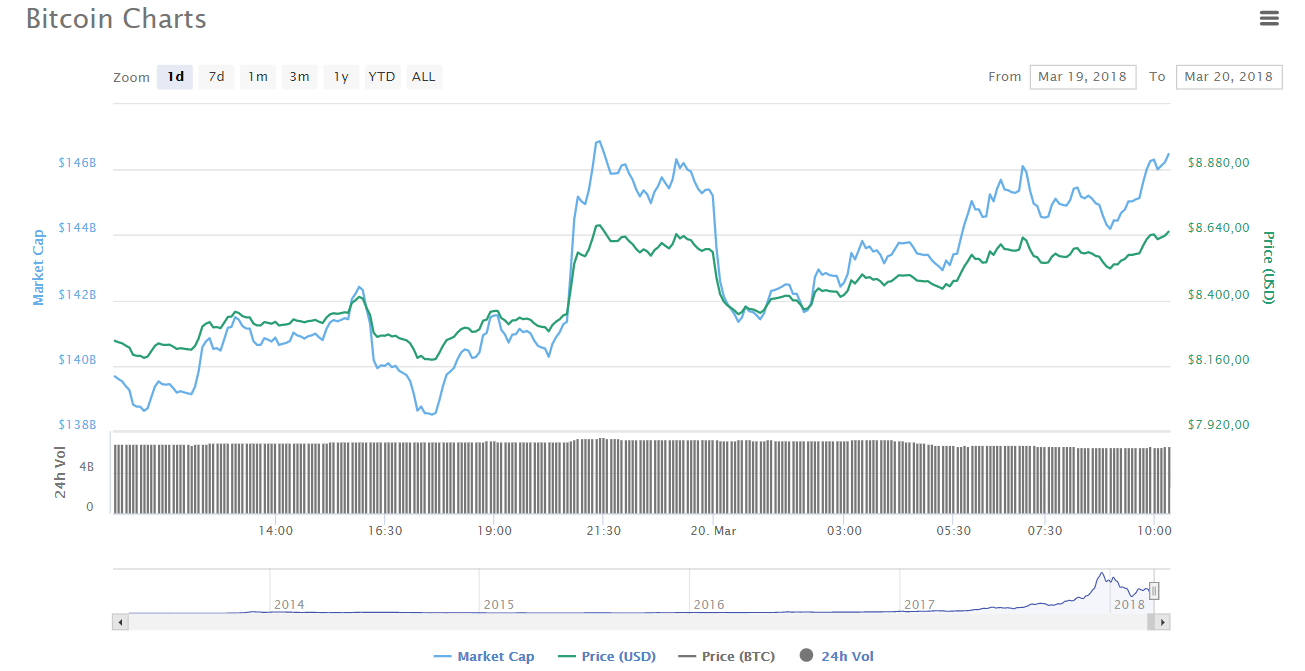Screen dimensions: 1305x671
Task: Click the navigator range handle near 2018
Action: pyautogui.click(x=1154, y=591)
